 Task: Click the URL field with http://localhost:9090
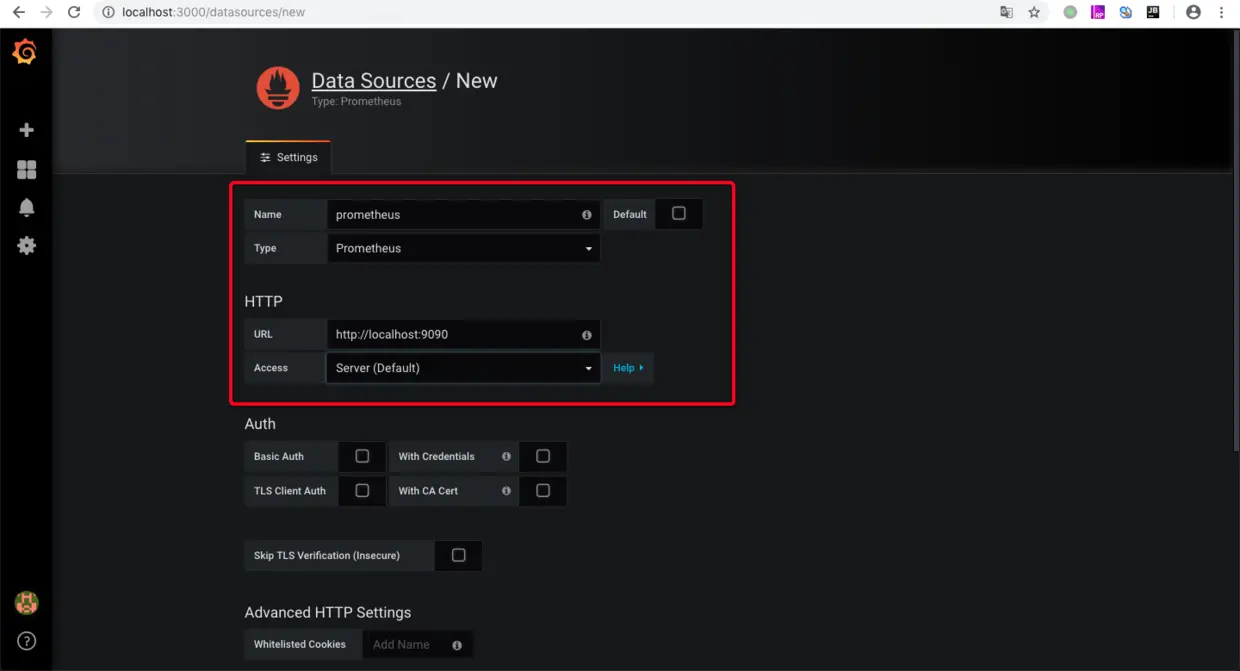(x=464, y=334)
